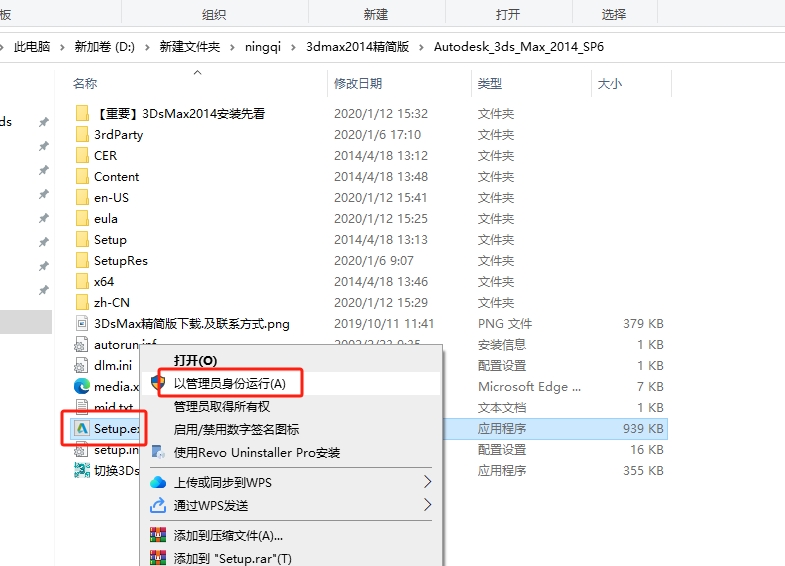
Task: Expand breadcrumb chevron after 此电脑
Action: tap(62, 47)
